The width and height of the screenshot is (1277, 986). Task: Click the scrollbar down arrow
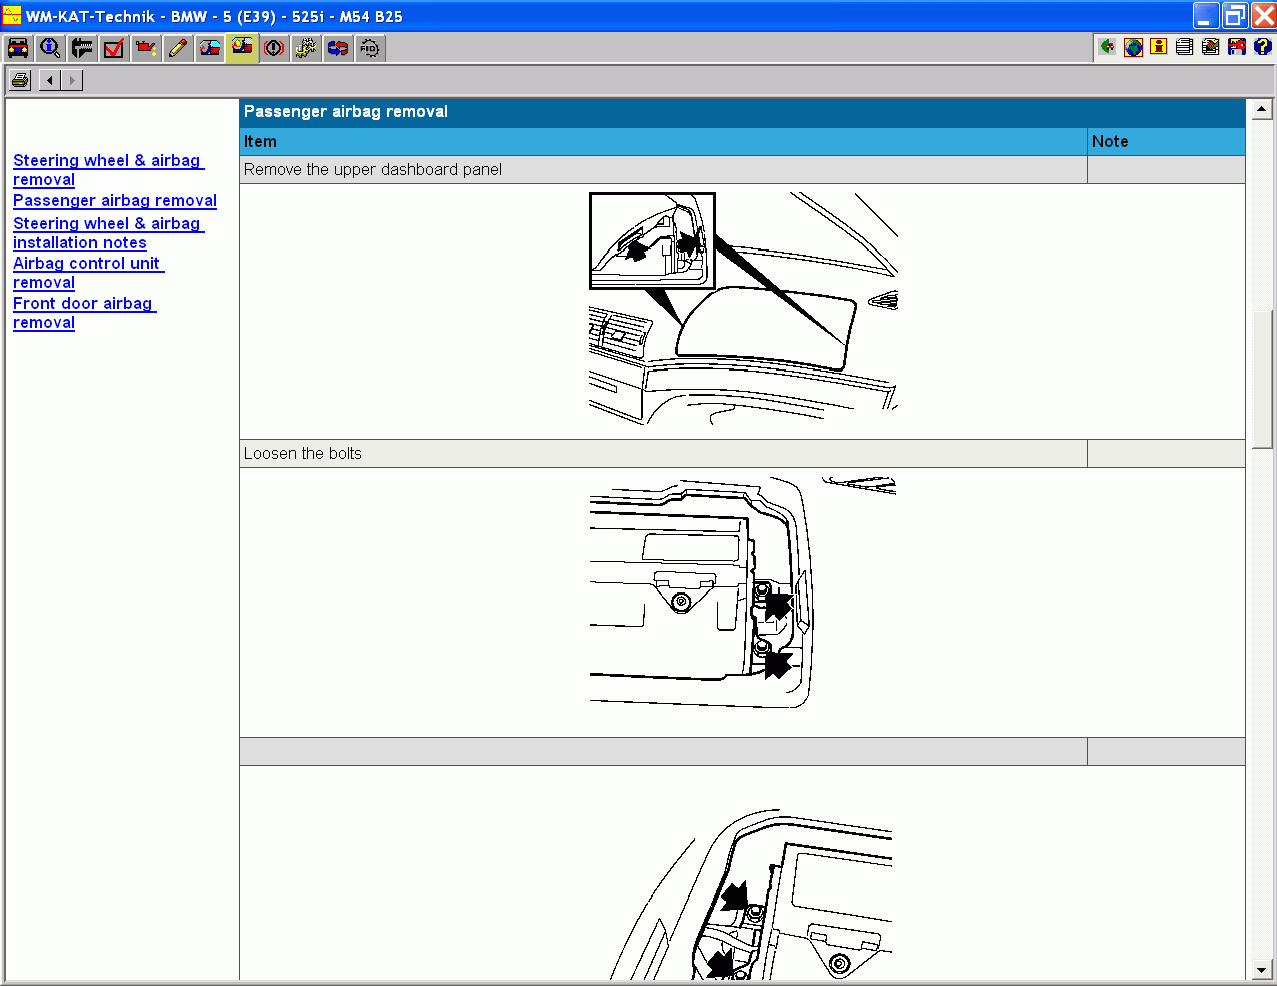coord(1261,970)
